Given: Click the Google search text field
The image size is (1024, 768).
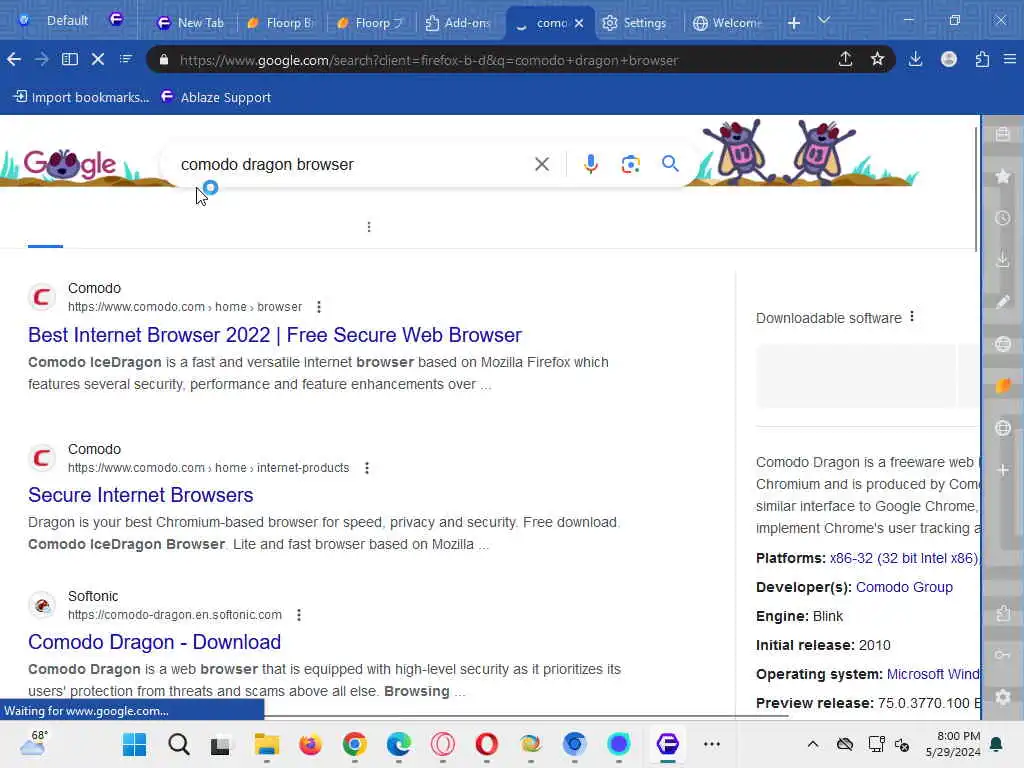Looking at the screenshot, I should (x=353, y=165).
